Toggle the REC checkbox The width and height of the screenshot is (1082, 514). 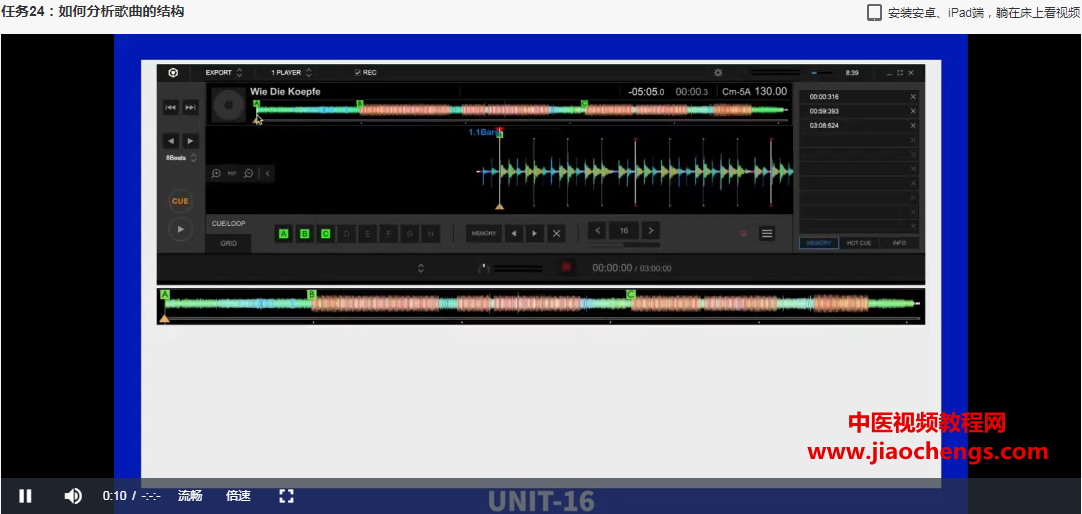coord(357,72)
